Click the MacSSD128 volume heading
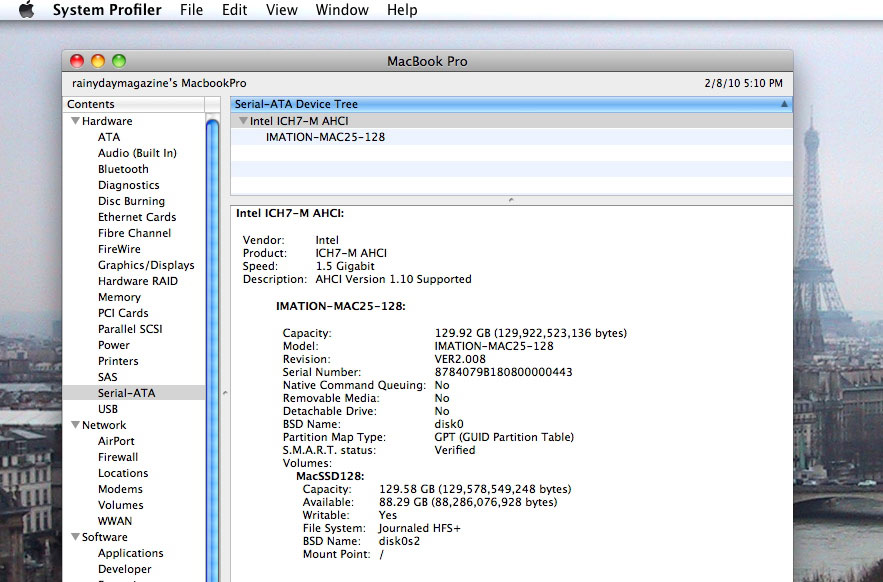This screenshot has height=582, width=883. 330,476
